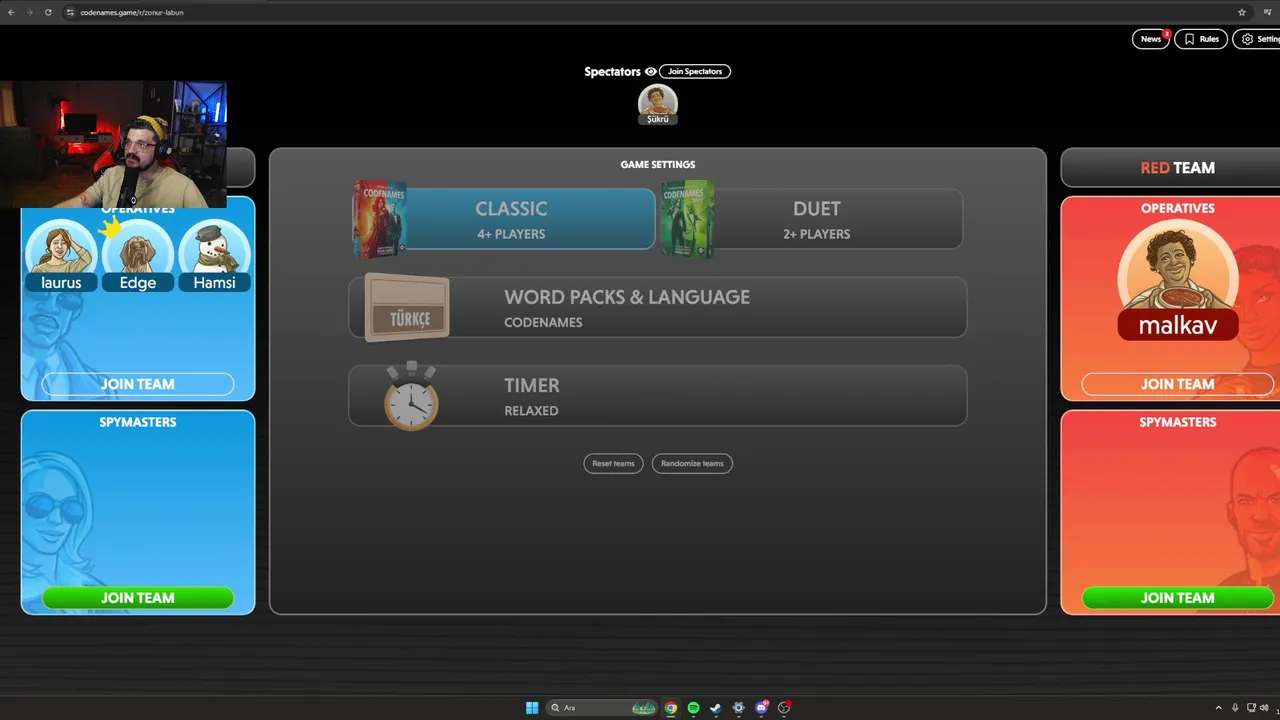Click the Reset teams button

[x=613, y=463]
